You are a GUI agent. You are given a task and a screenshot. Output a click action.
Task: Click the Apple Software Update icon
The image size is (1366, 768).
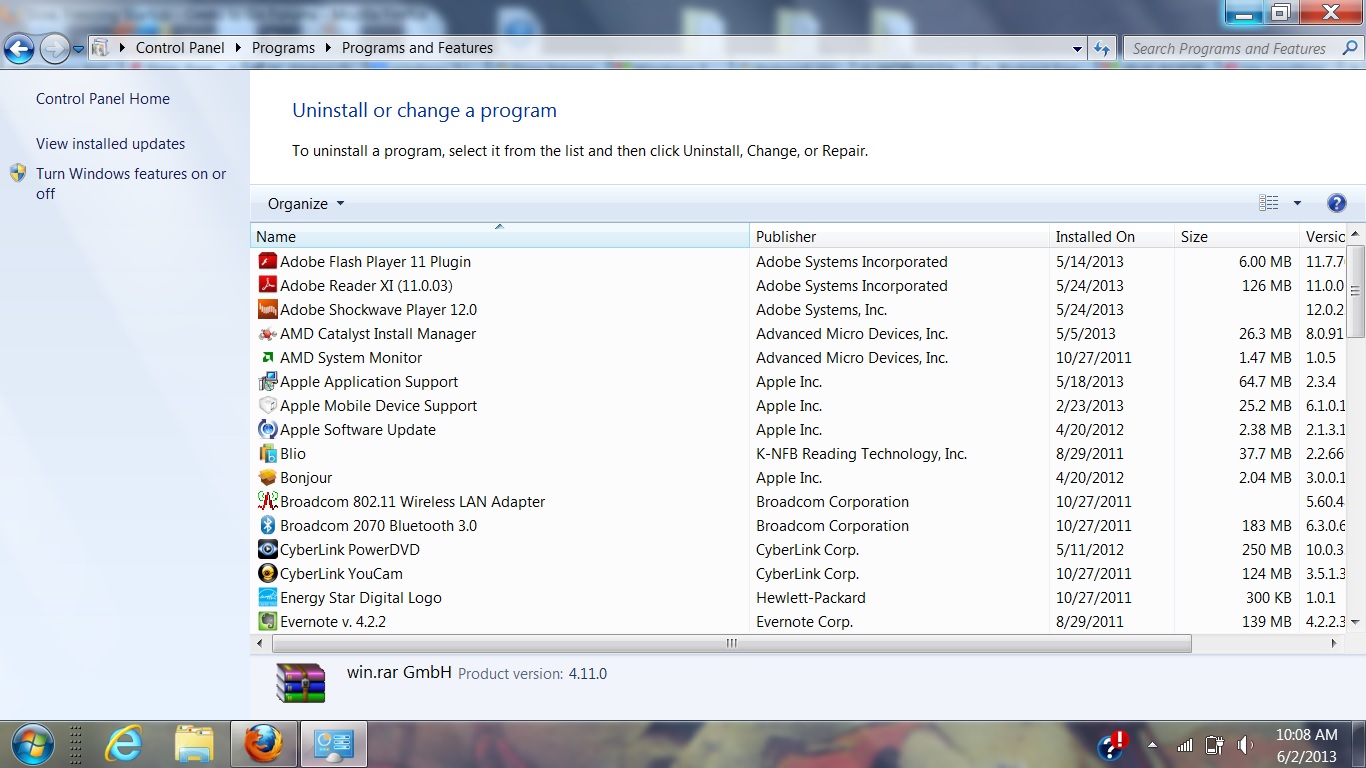tap(267, 430)
